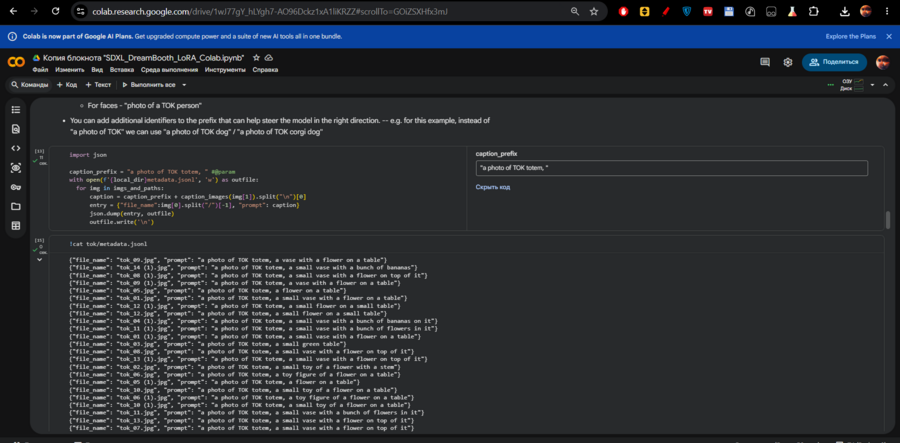Click into the caption_prefix input field
This screenshot has height=443, width=900.
click(x=672, y=168)
